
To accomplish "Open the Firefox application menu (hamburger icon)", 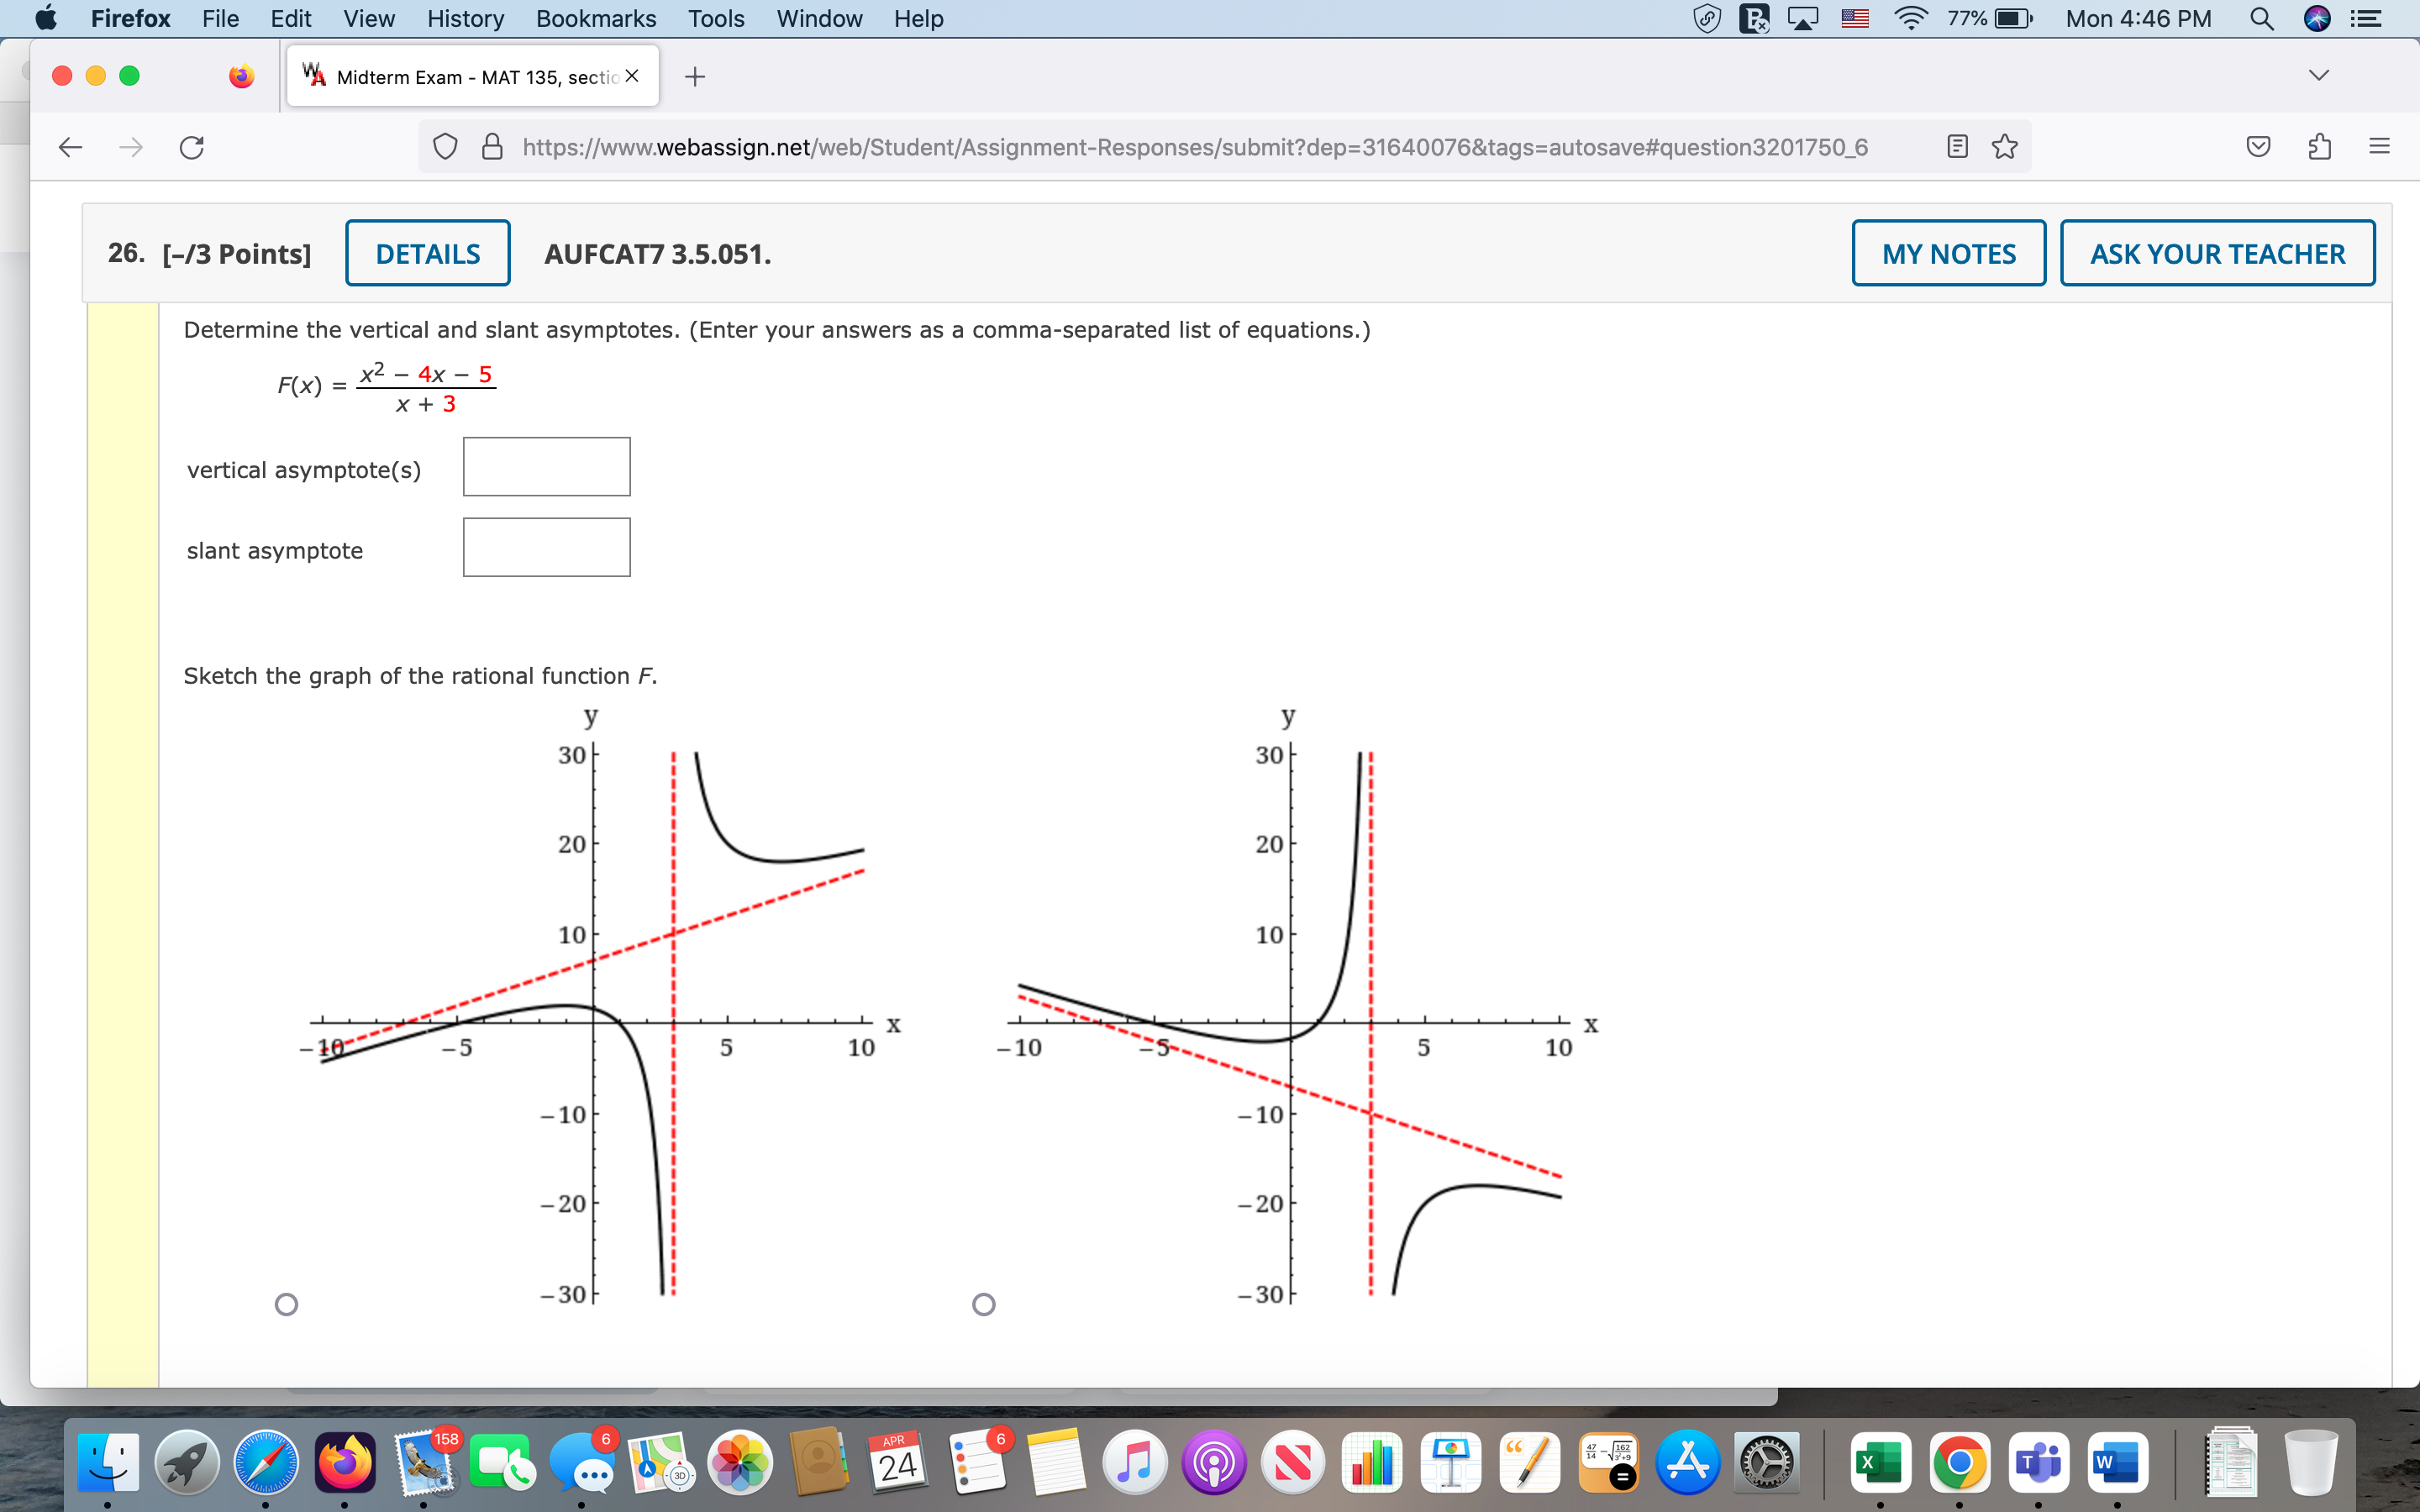I will 2379,146.
